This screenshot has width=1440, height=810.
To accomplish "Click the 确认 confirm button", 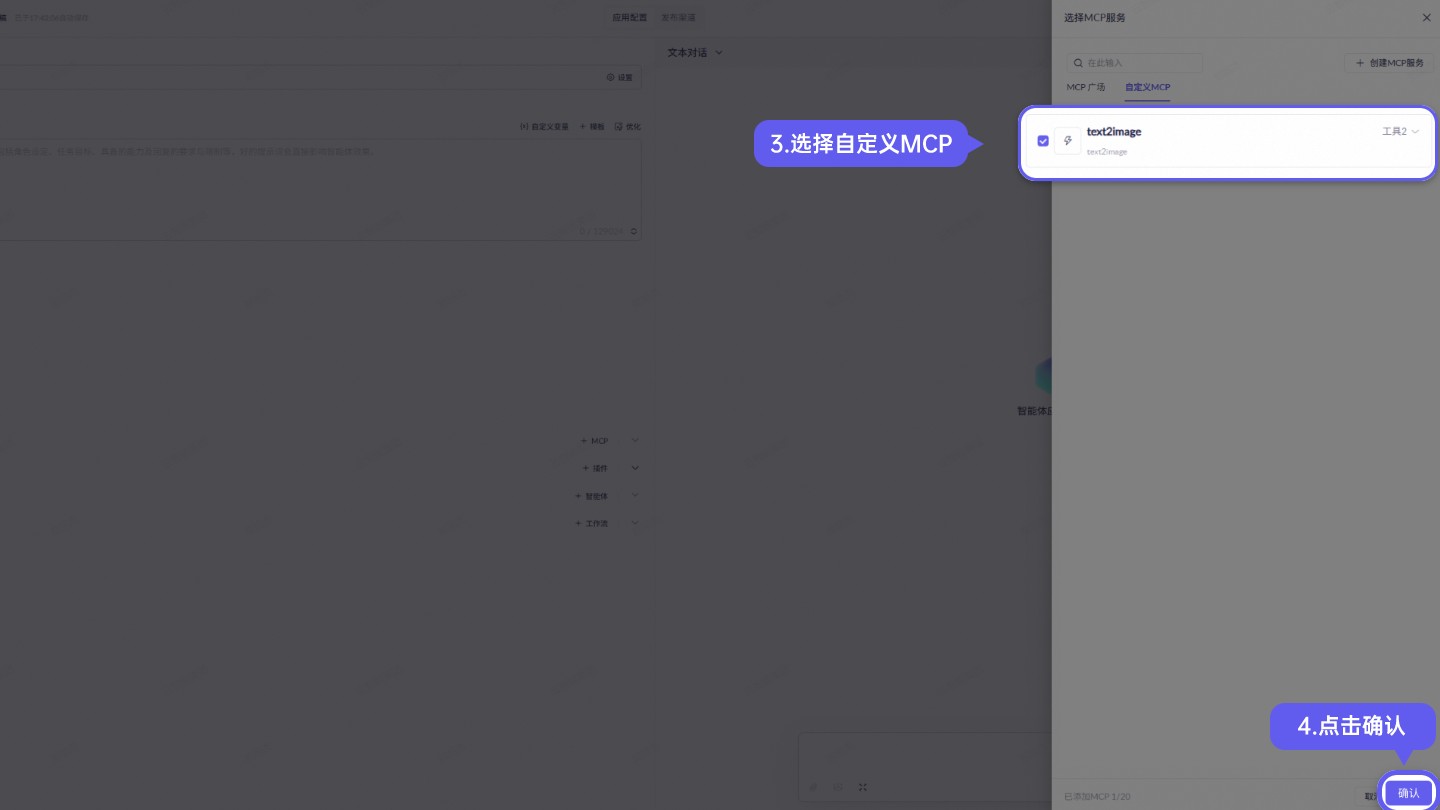I will point(1408,793).
